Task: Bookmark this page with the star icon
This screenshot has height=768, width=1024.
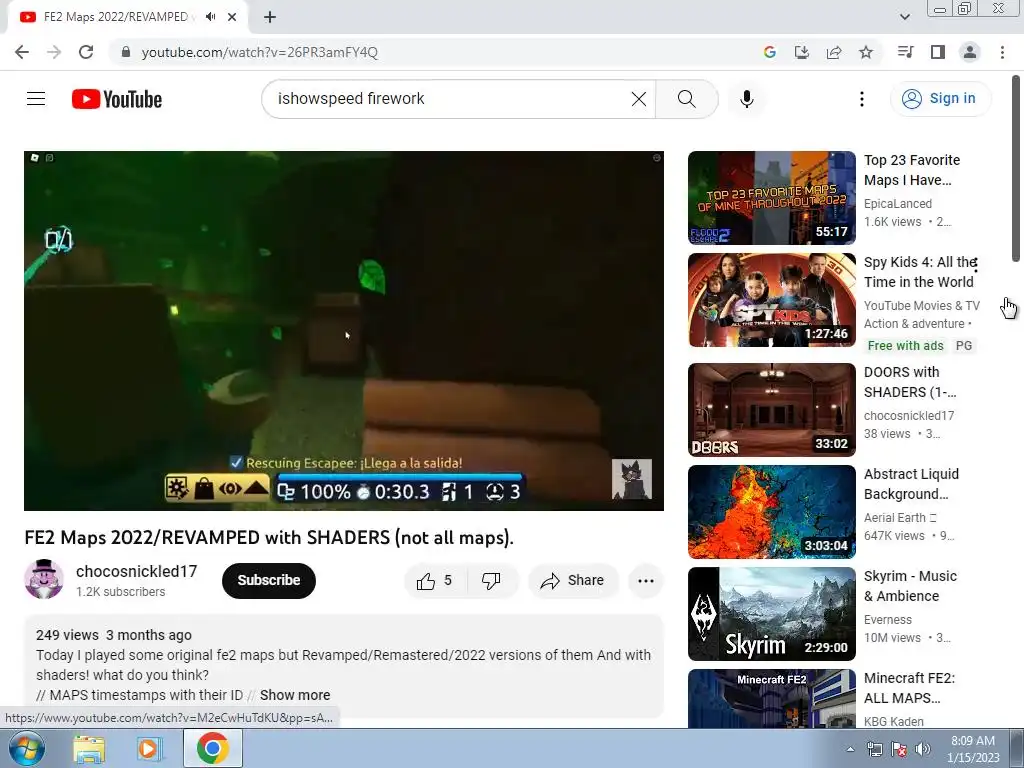Action: click(x=866, y=52)
